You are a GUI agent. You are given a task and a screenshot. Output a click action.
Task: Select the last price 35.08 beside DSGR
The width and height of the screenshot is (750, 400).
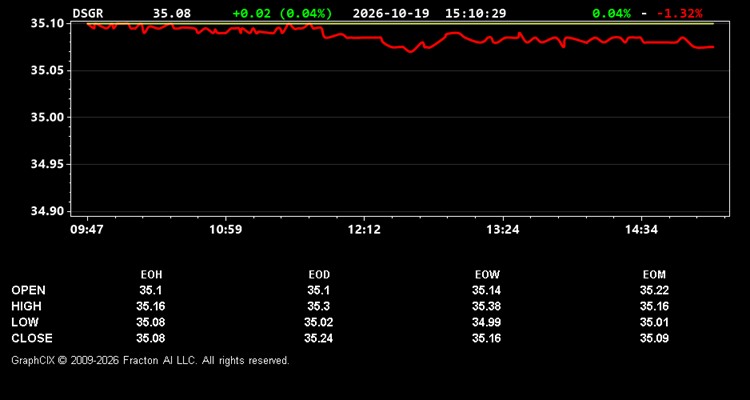click(x=172, y=13)
